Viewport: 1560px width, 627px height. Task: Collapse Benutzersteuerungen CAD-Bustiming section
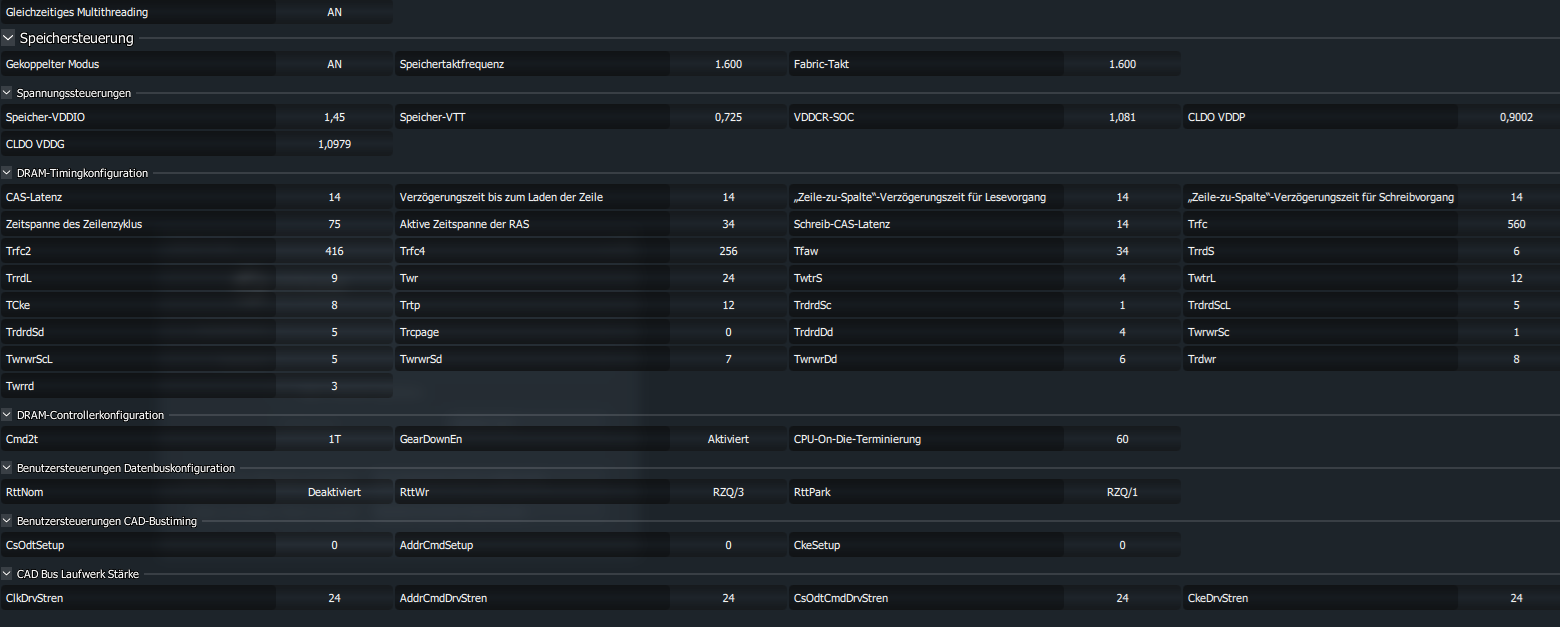point(7,521)
